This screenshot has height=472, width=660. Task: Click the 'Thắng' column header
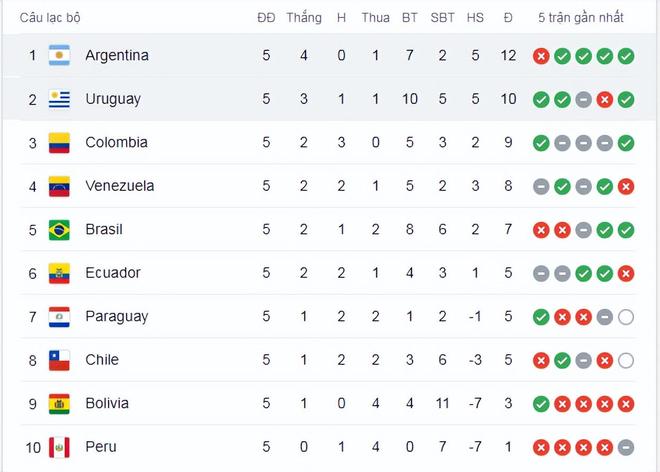click(304, 18)
